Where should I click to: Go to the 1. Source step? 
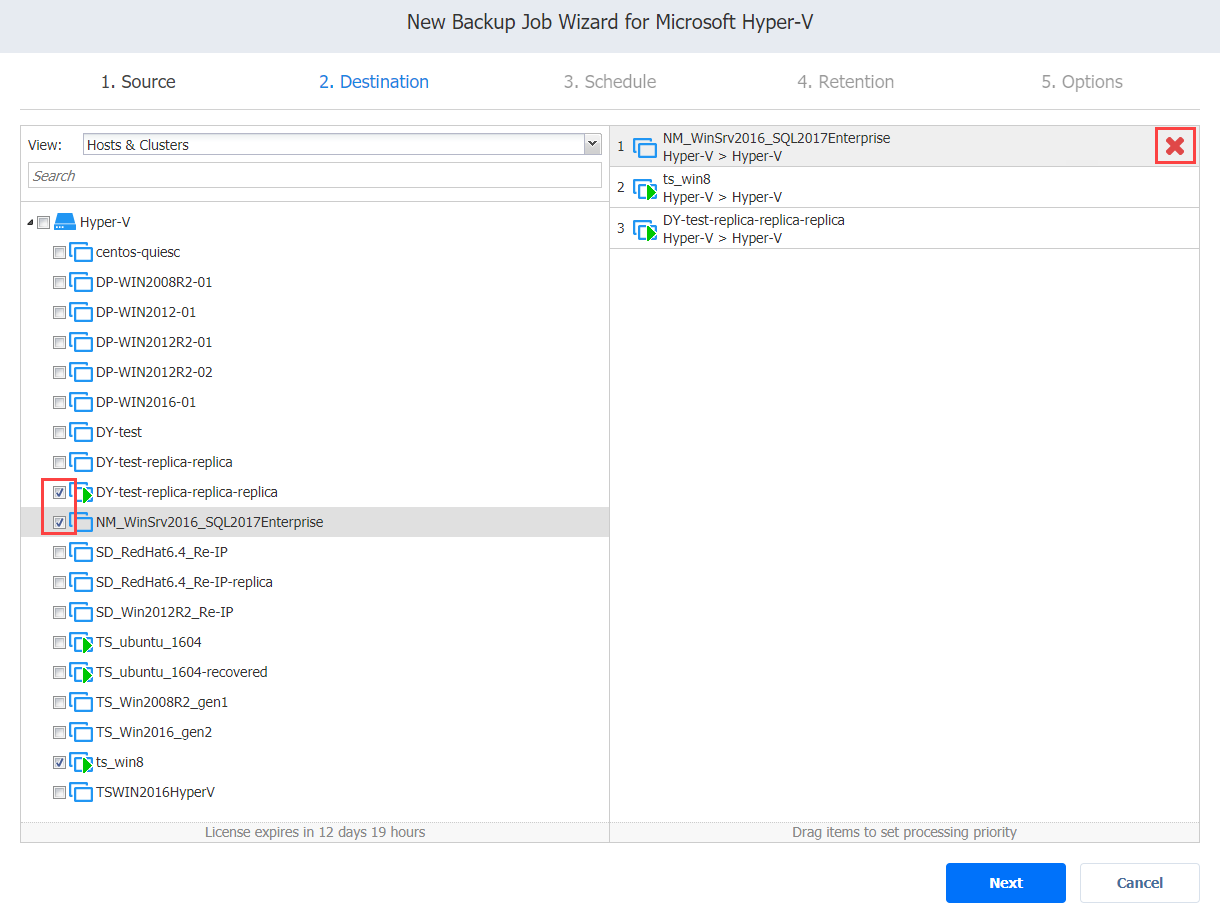coord(138,82)
